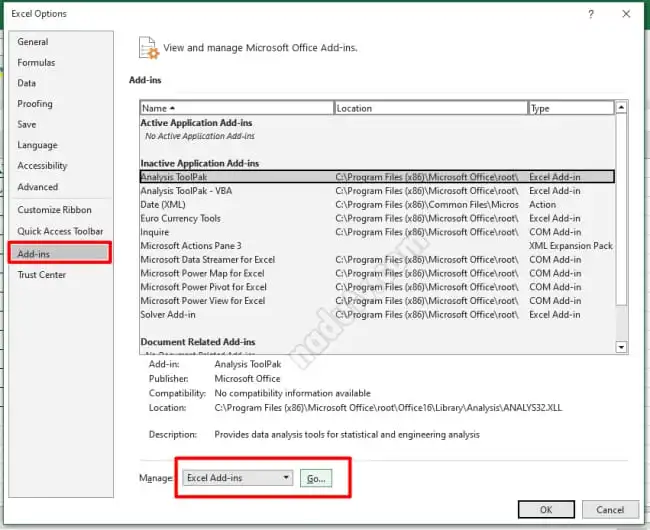Click Cancel to dismiss the dialog
The width and height of the screenshot is (650, 530).
(x=610, y=509)
